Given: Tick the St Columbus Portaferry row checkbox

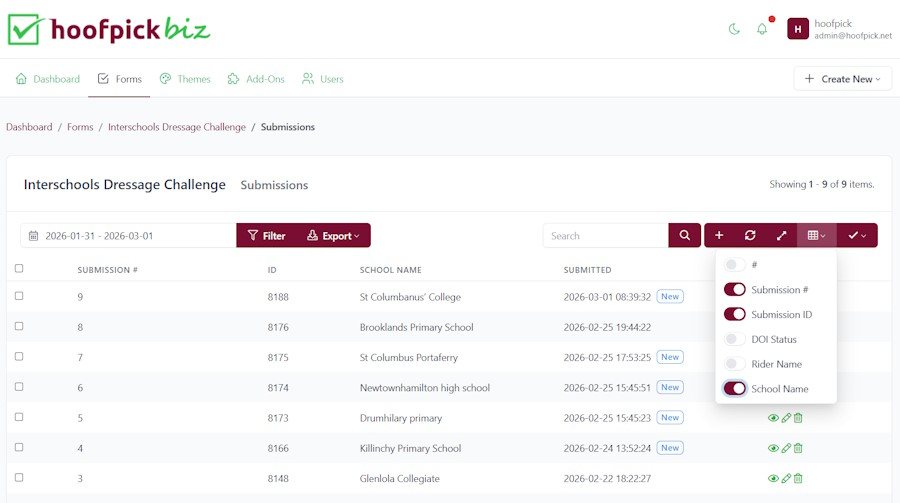Looking at the screenshot, I should [x=19, y=357].
